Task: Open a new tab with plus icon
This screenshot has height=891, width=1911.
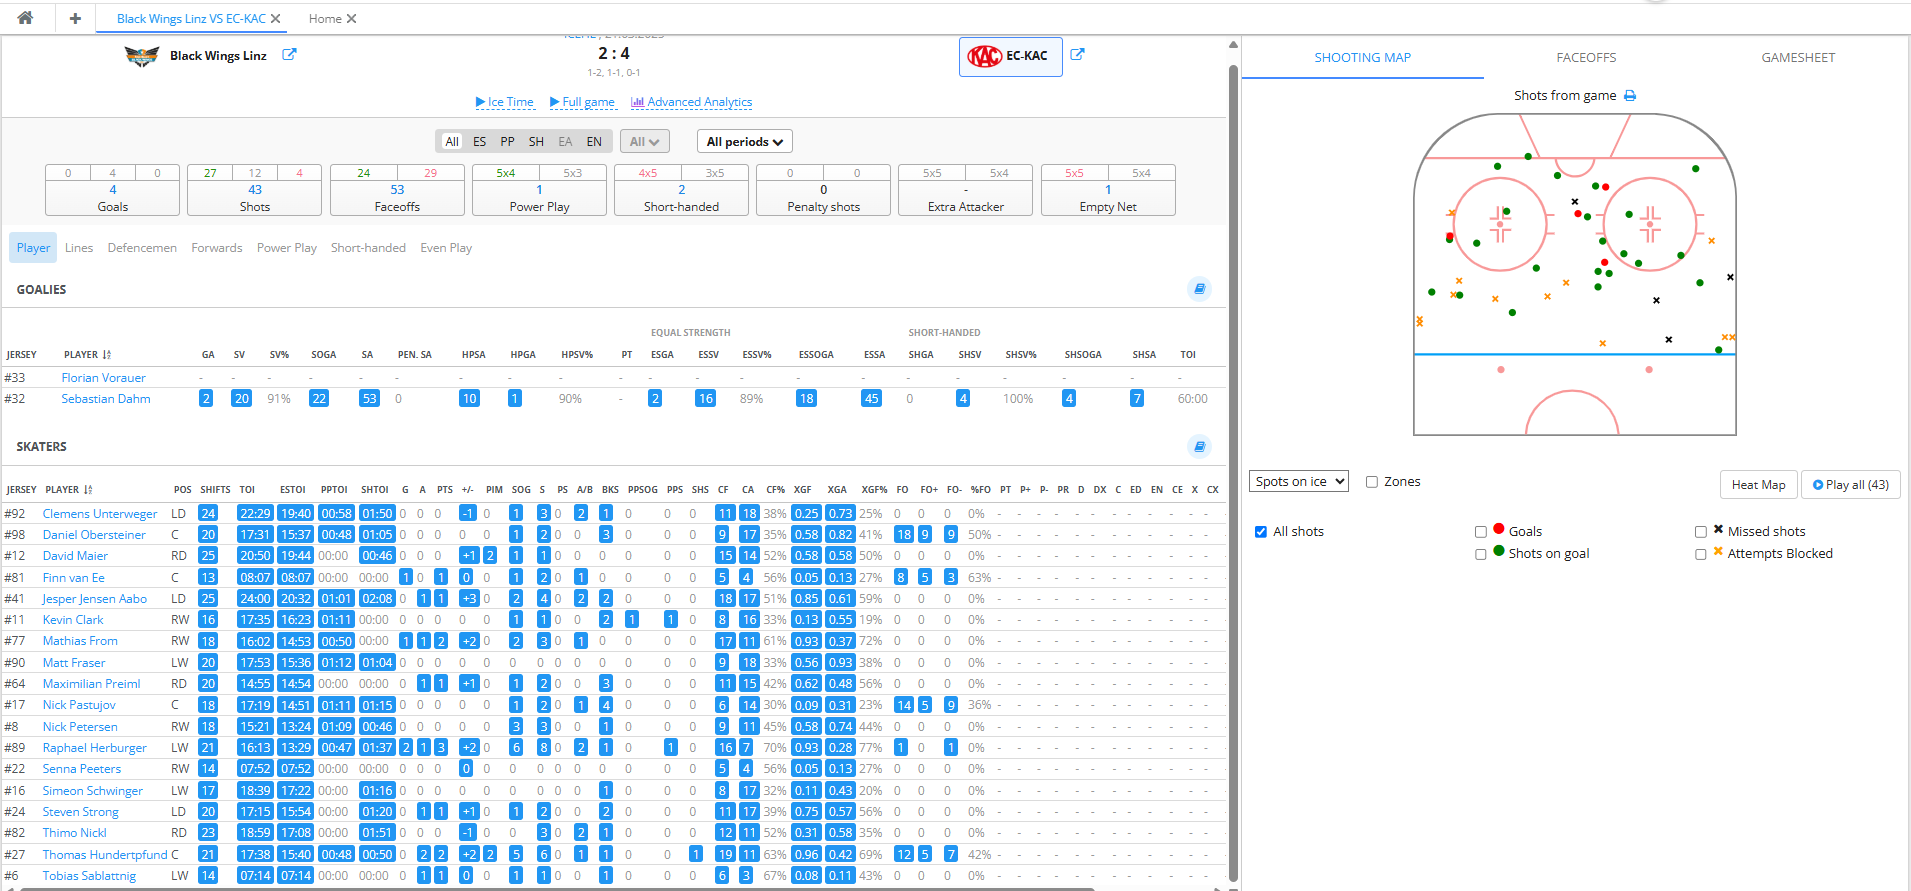Action: point(75,18)
